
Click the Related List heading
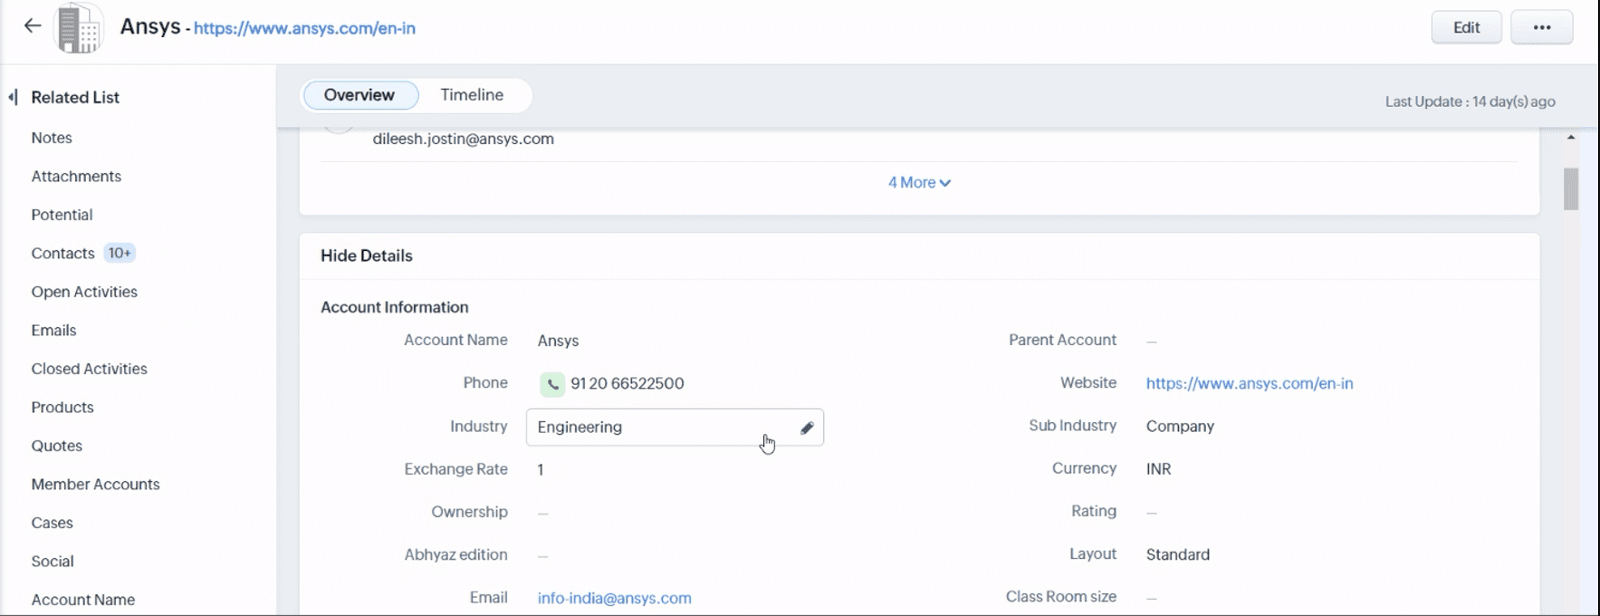coord(75,97)
